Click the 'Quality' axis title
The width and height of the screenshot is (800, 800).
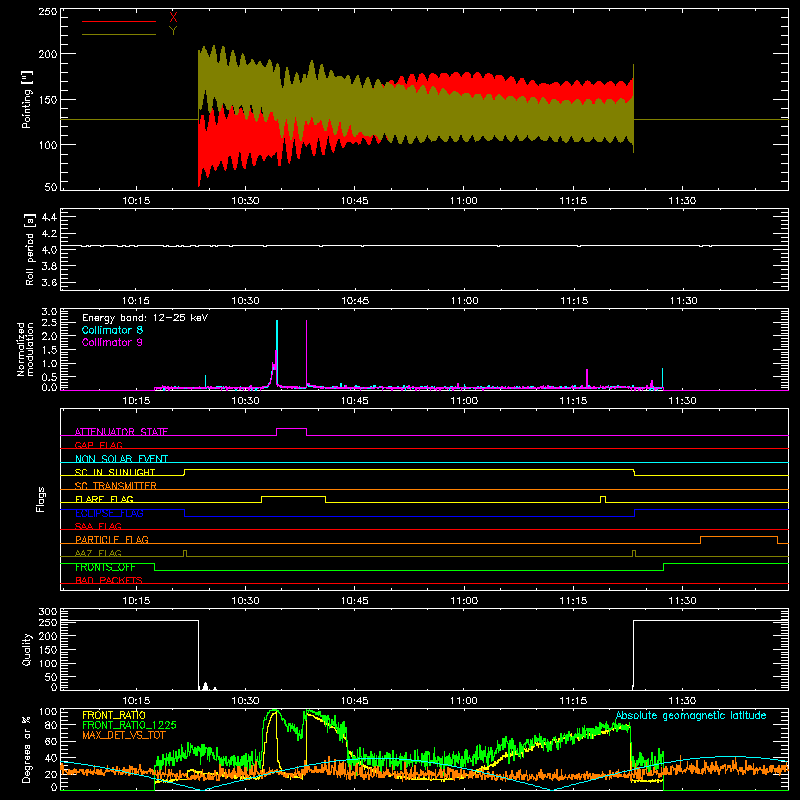[x=27, y=650]
